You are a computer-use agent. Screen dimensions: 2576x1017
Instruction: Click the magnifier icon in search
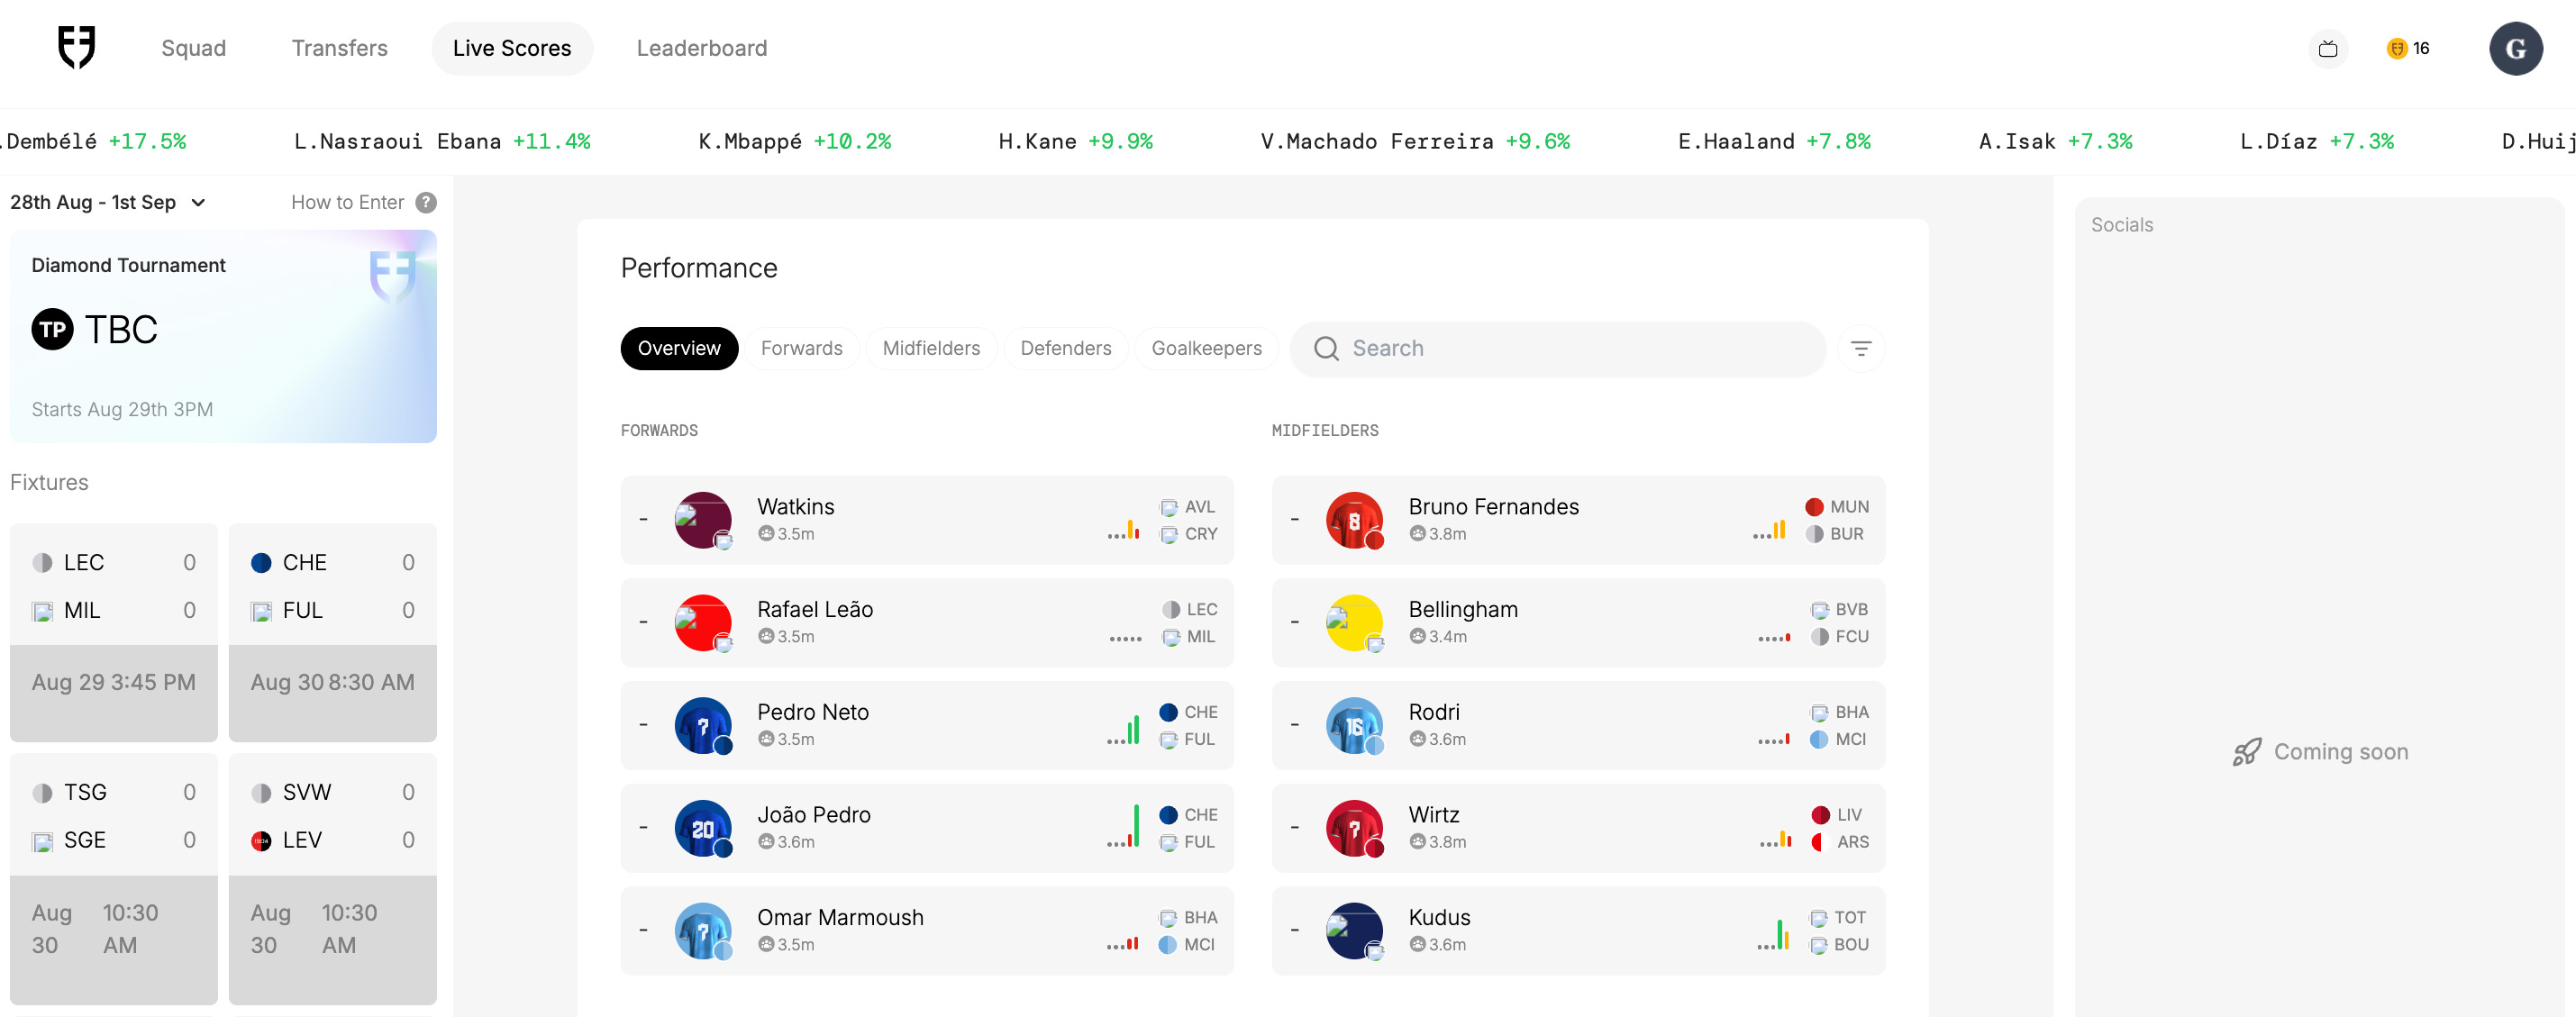pyautogui.click(x=1326, y=348)
